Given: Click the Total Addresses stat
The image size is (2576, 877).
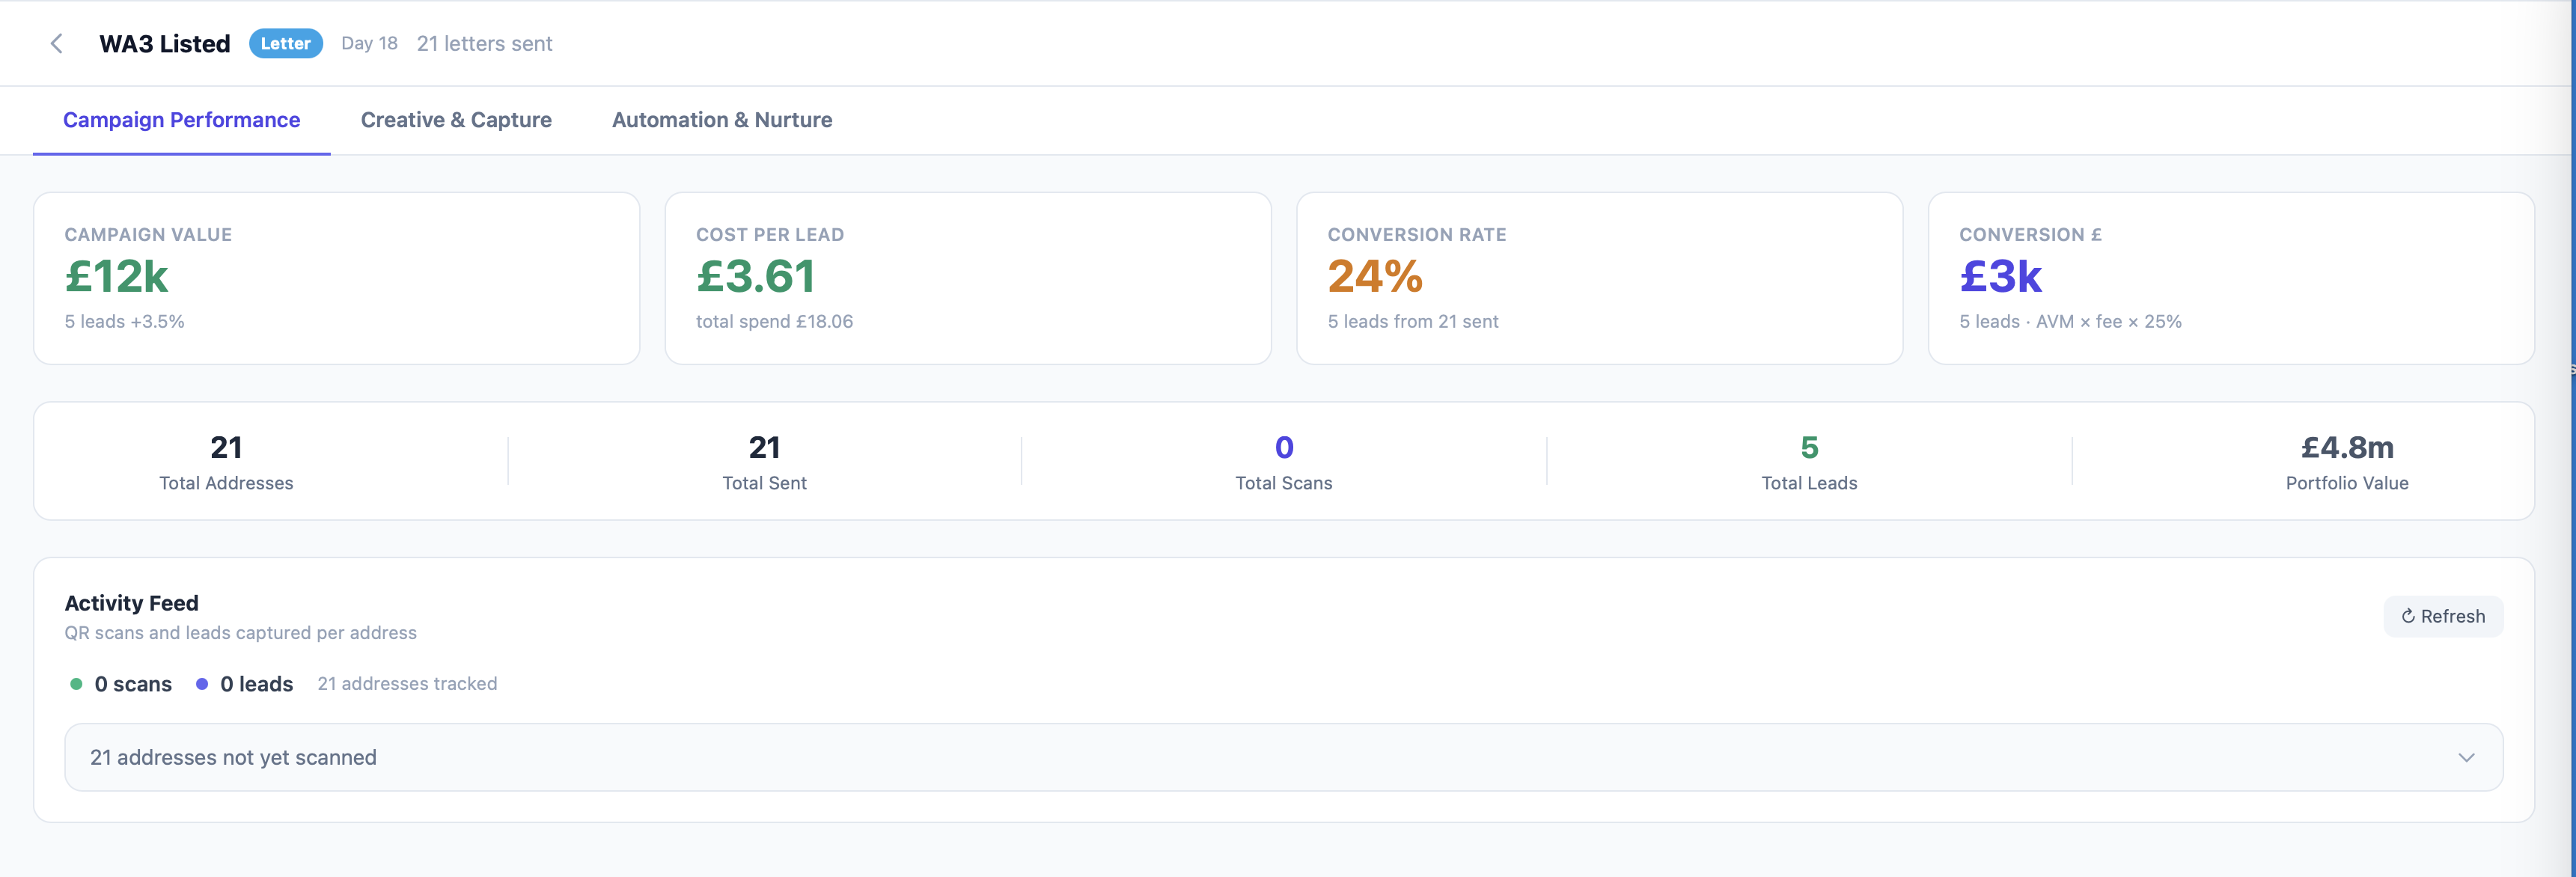Looking at the screenshot, I should [226, 462].
